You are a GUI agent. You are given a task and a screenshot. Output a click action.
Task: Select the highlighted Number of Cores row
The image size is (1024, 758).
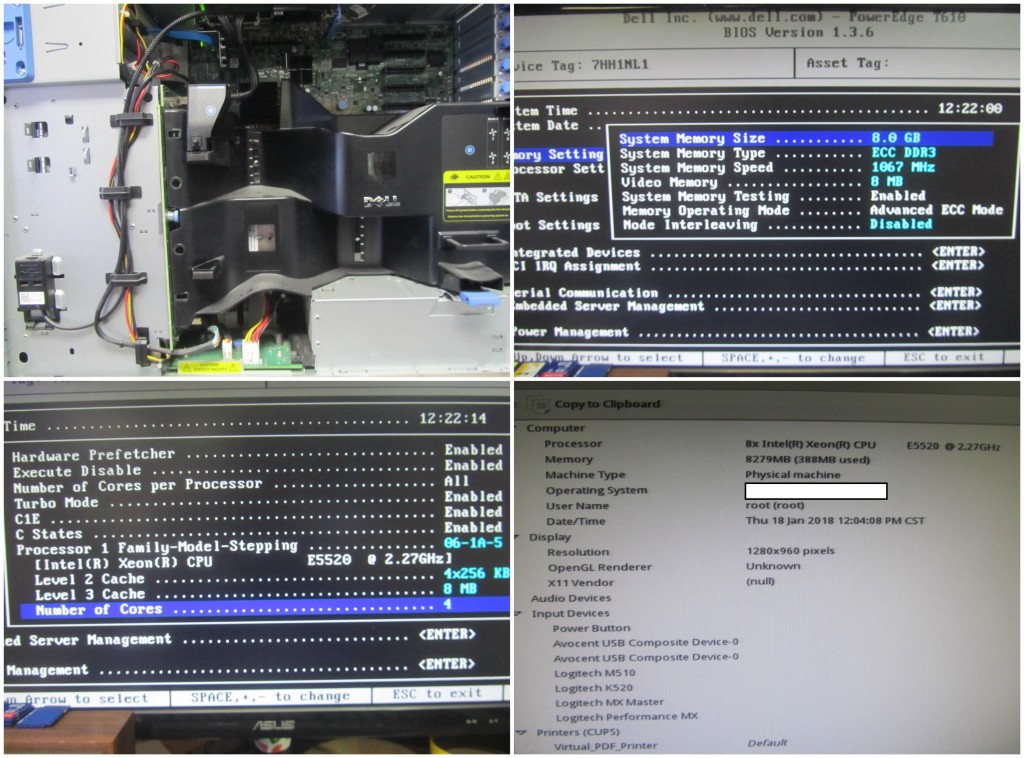pos(264,608)
